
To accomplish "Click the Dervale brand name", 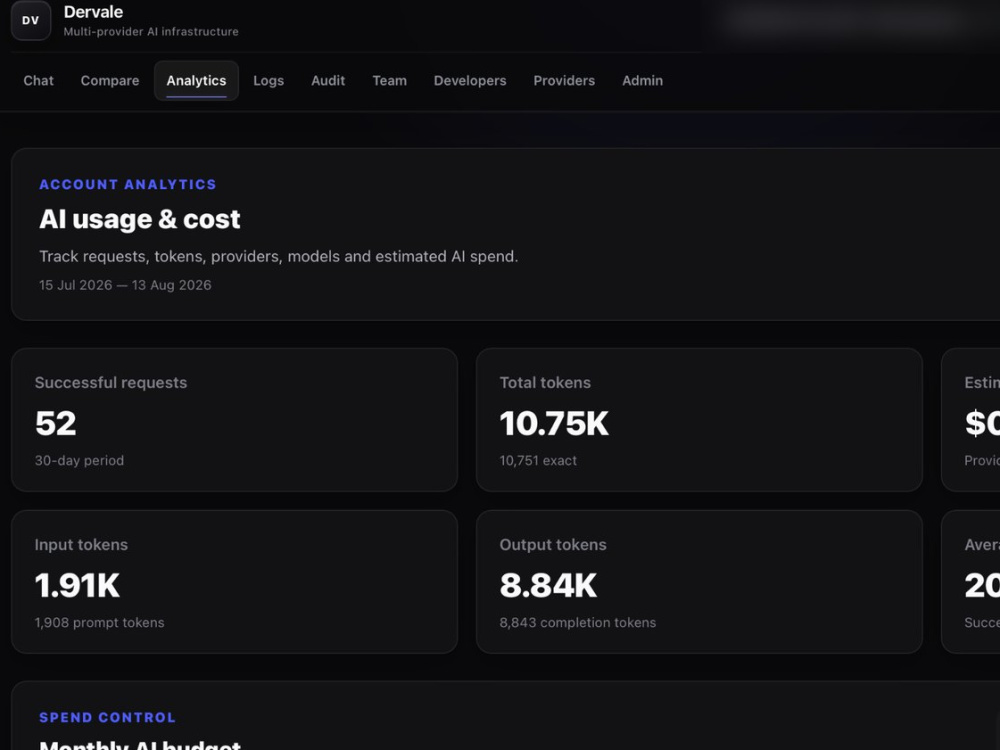I will click(x=93, y=12).
